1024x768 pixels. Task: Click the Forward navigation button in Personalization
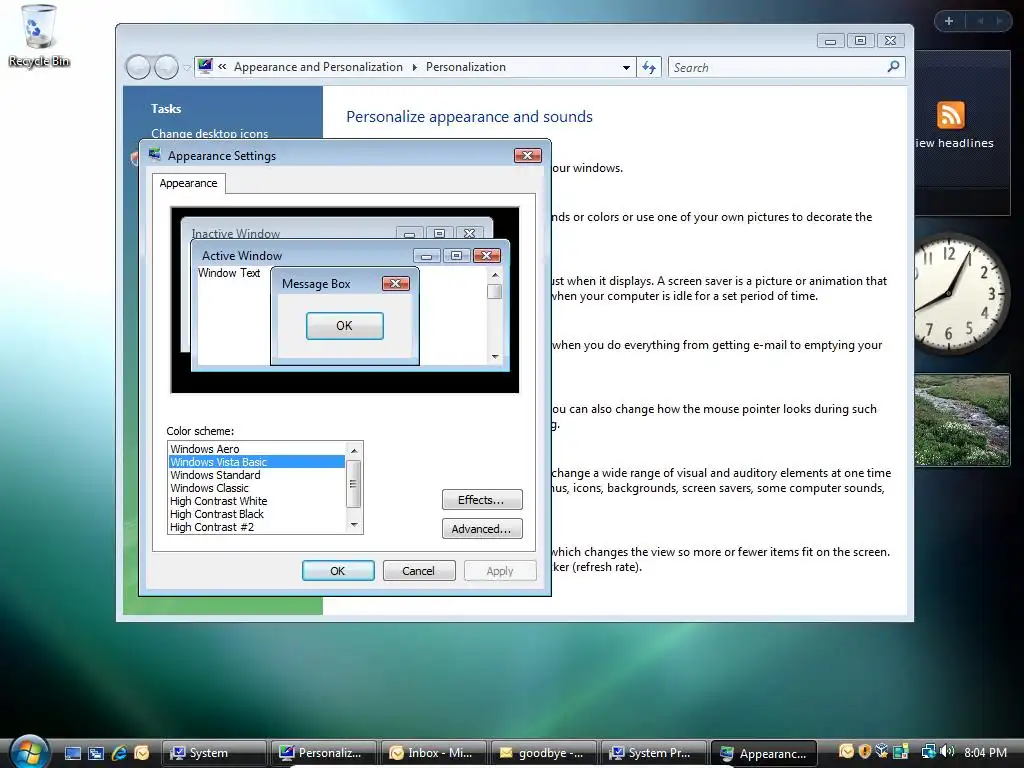point(166,67)
